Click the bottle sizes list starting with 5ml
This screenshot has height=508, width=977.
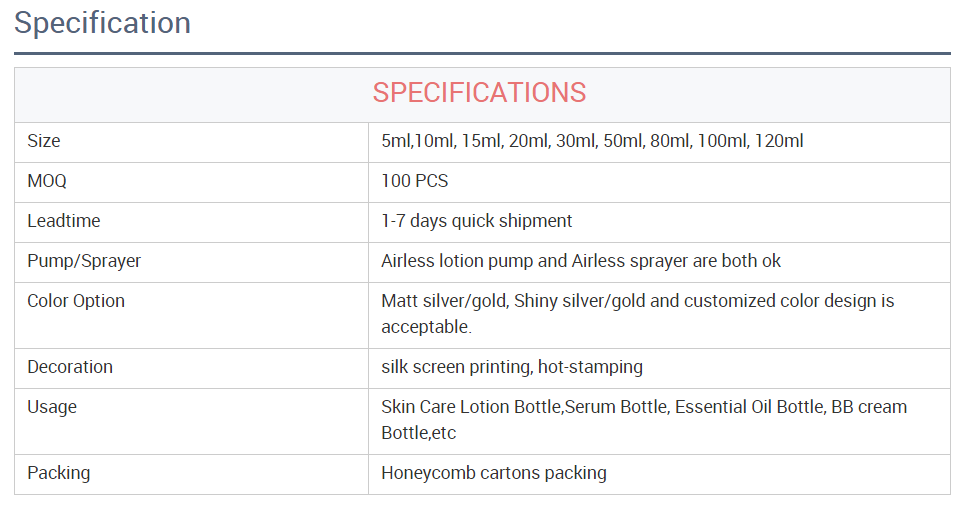pos(592,141)
